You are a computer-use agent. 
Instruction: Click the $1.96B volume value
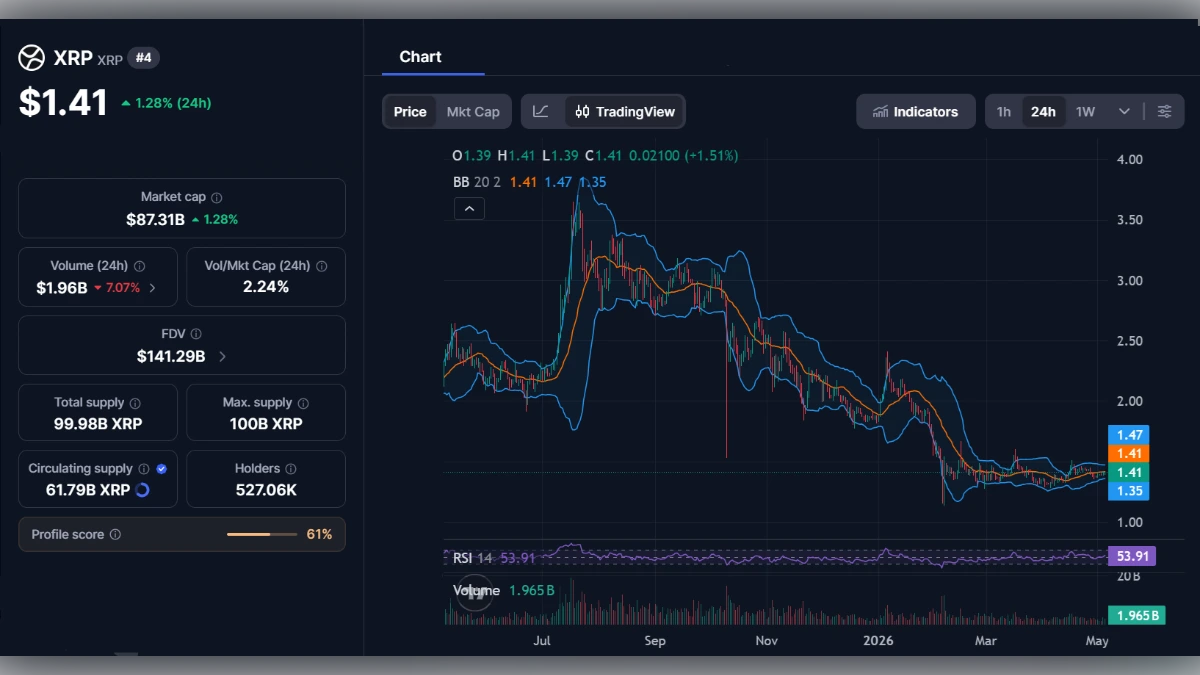[x=62, y=288]
